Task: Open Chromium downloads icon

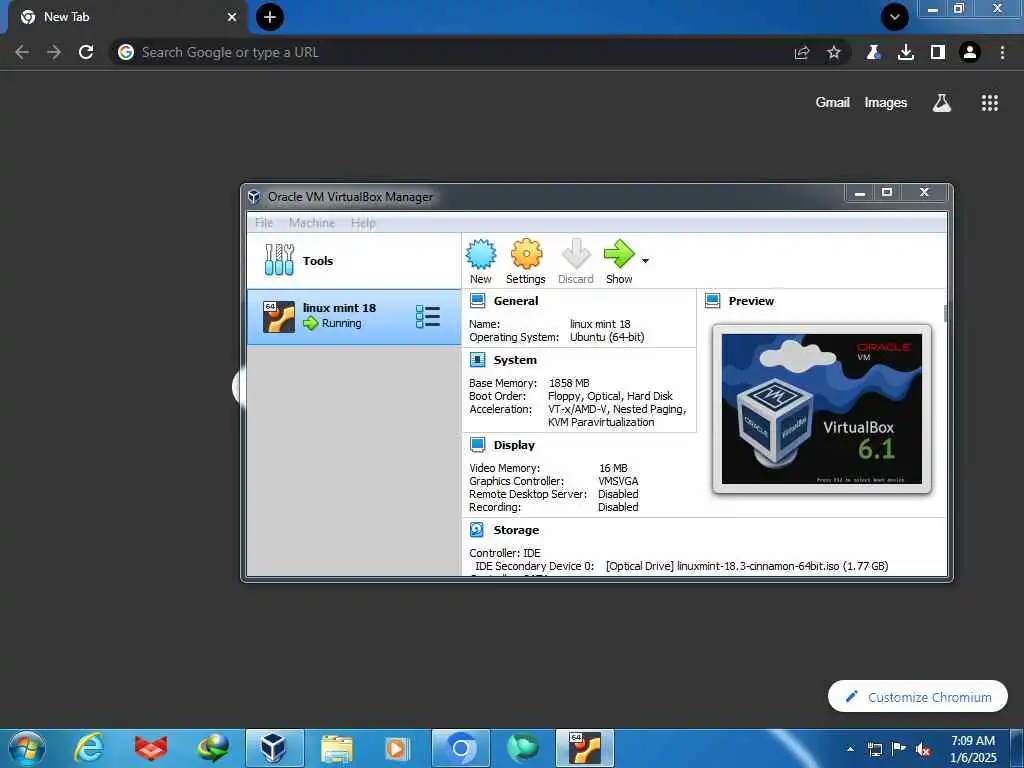Action: (x=906, y=52)
